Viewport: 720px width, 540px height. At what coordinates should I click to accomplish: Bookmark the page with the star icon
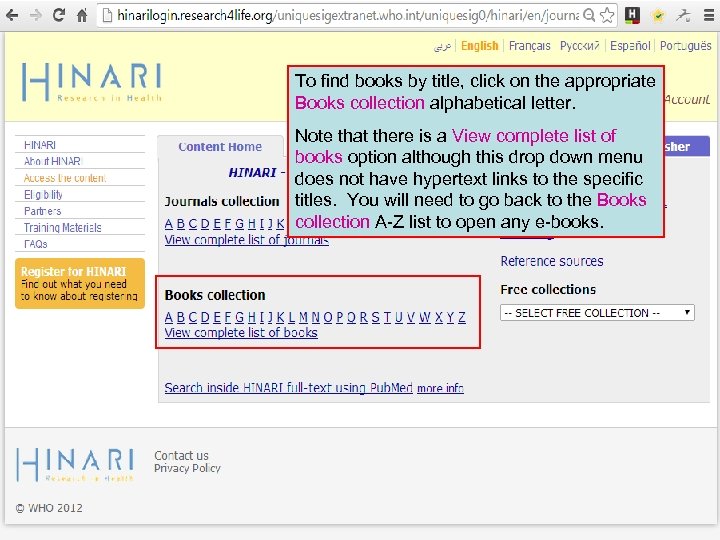(607, 16)
